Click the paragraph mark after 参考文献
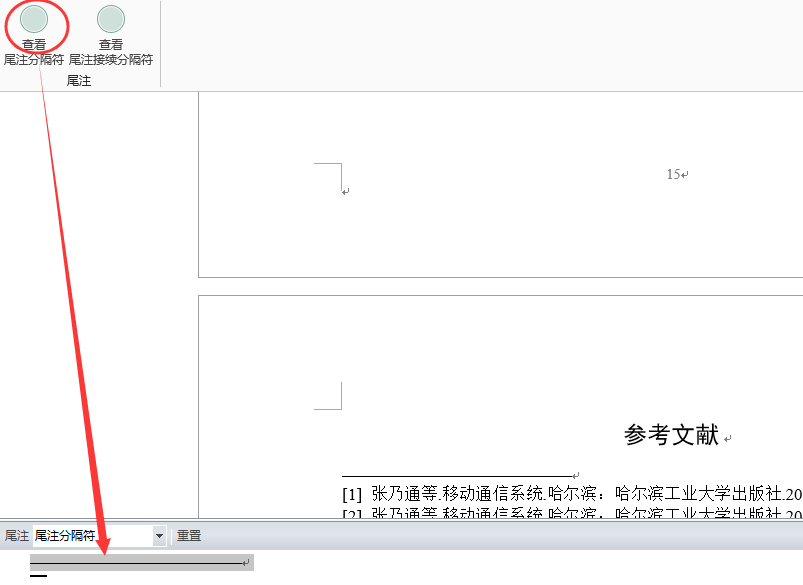The image size is (803, 585). [x=729, y=439]
